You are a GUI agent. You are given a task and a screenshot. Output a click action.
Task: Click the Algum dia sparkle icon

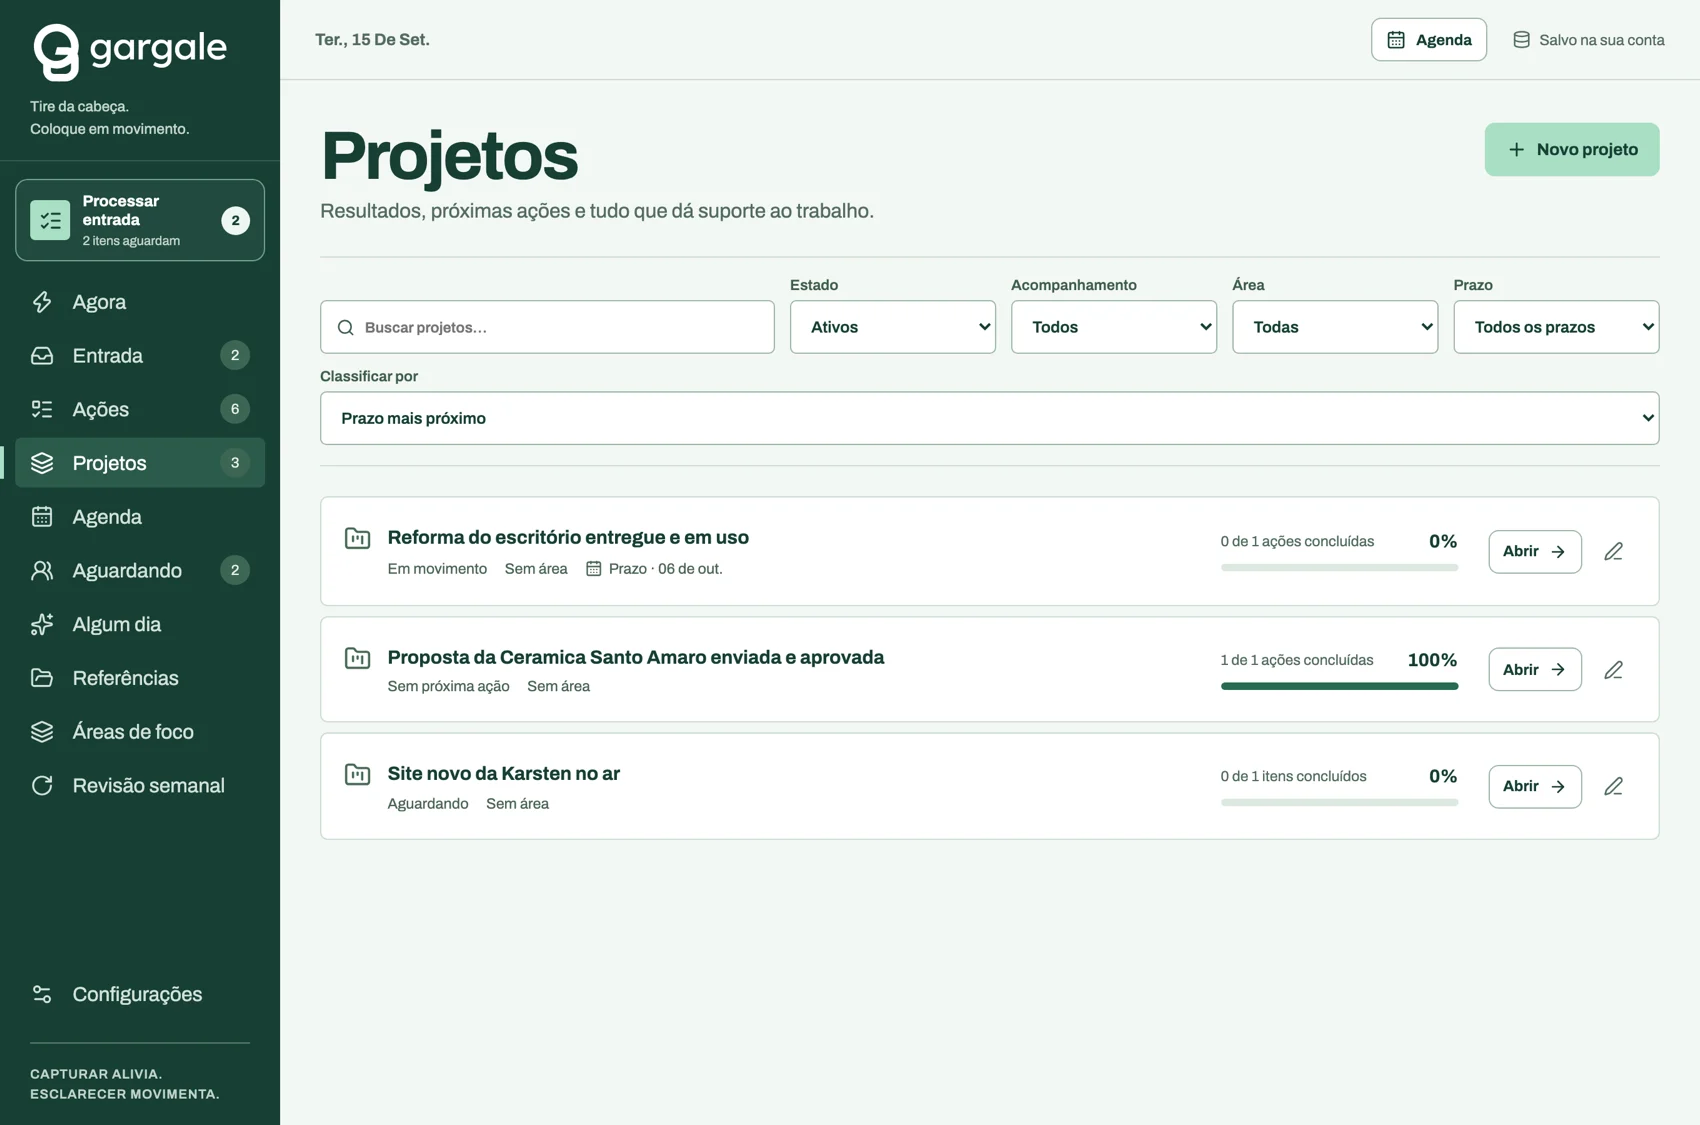42,624
